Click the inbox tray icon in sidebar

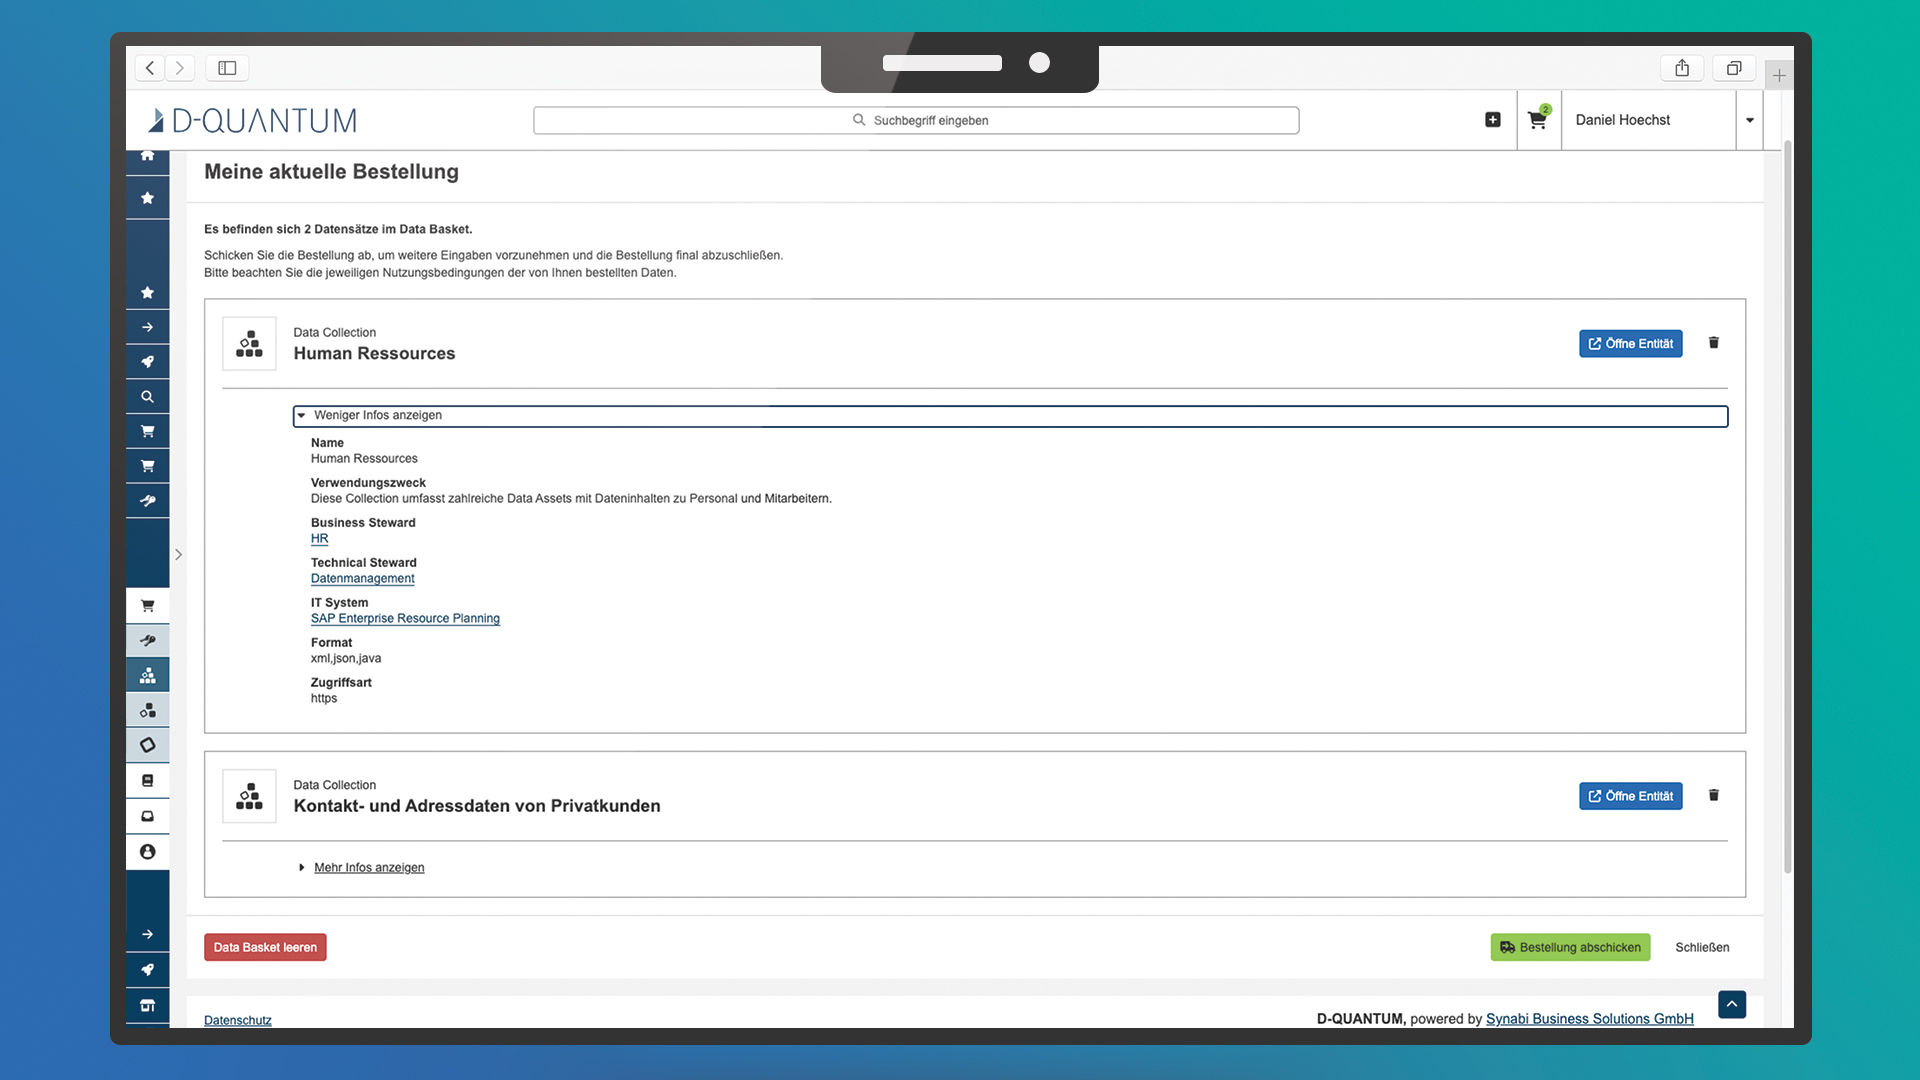click(147, 817)
